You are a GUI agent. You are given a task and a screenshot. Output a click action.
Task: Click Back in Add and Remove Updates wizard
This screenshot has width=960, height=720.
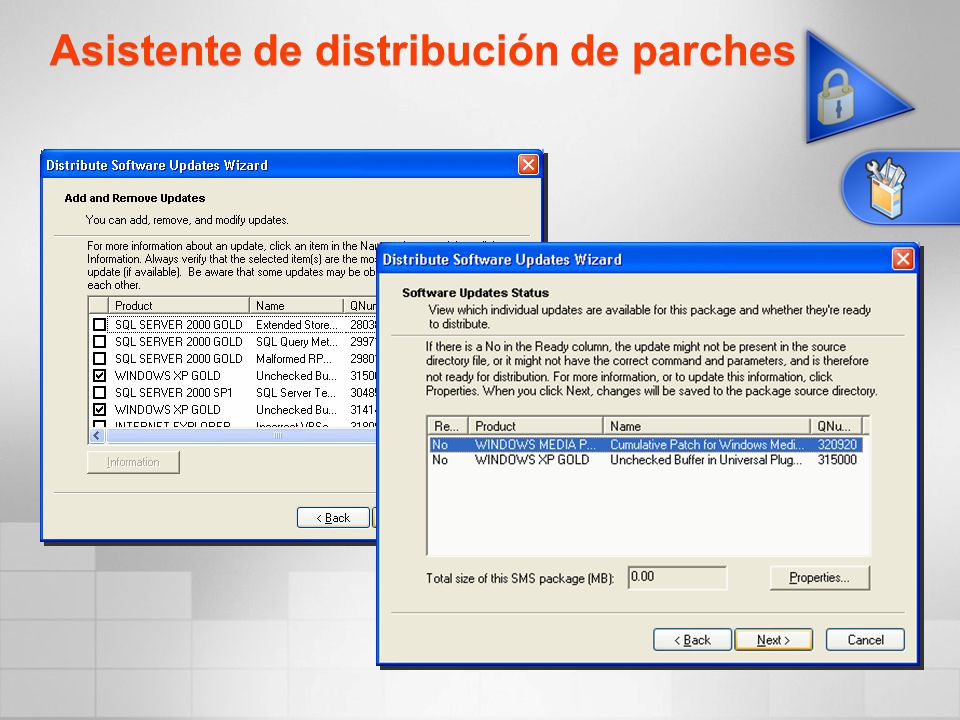pos(333,518)
